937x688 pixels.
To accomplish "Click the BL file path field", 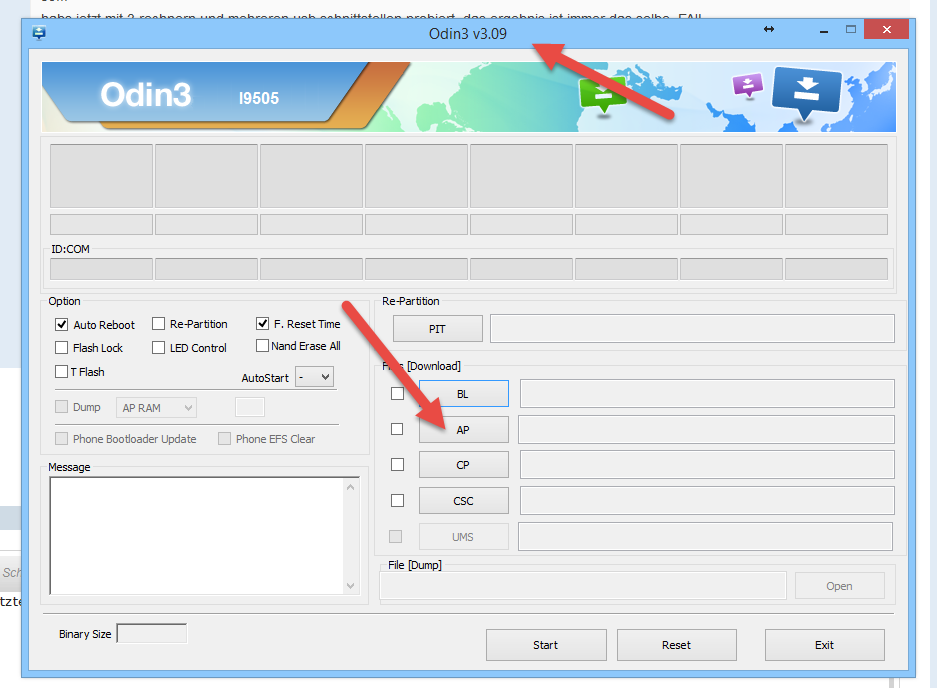I will (707, 393).
